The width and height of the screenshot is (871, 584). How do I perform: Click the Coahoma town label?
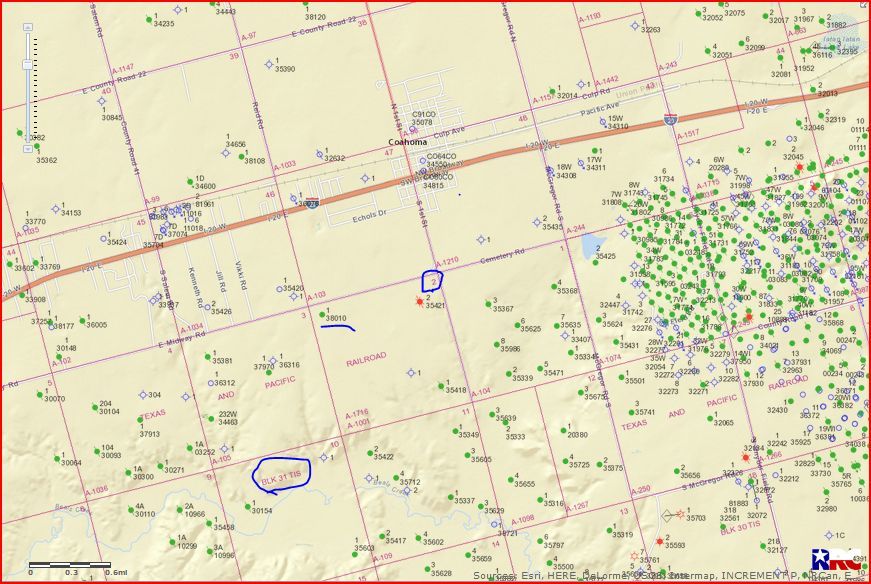[407, 142]
